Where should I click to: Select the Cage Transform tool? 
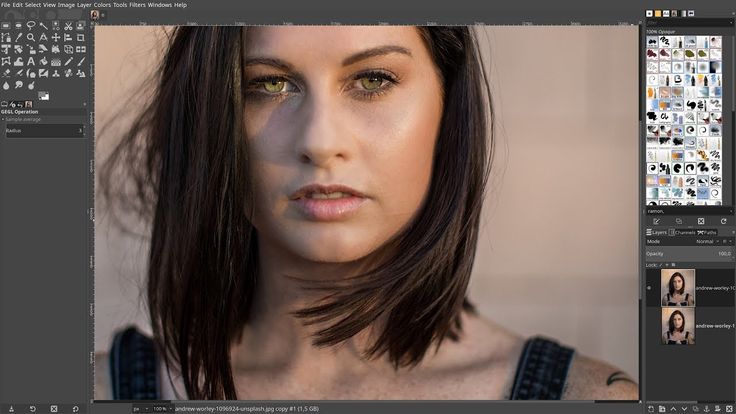tap(6, 61)
